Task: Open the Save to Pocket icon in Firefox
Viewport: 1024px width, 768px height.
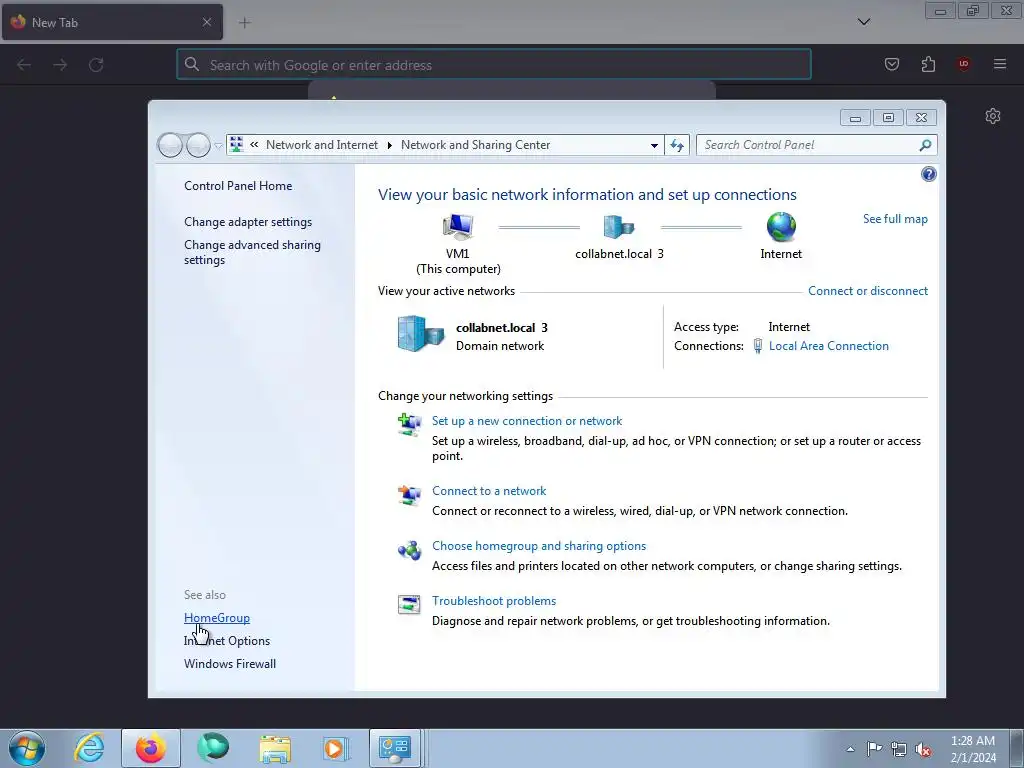Action: coord(892,64)
